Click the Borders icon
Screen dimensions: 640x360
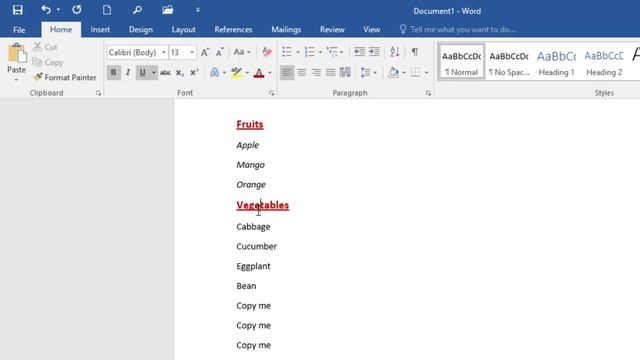pyautogui.click(x=416, y=73)
